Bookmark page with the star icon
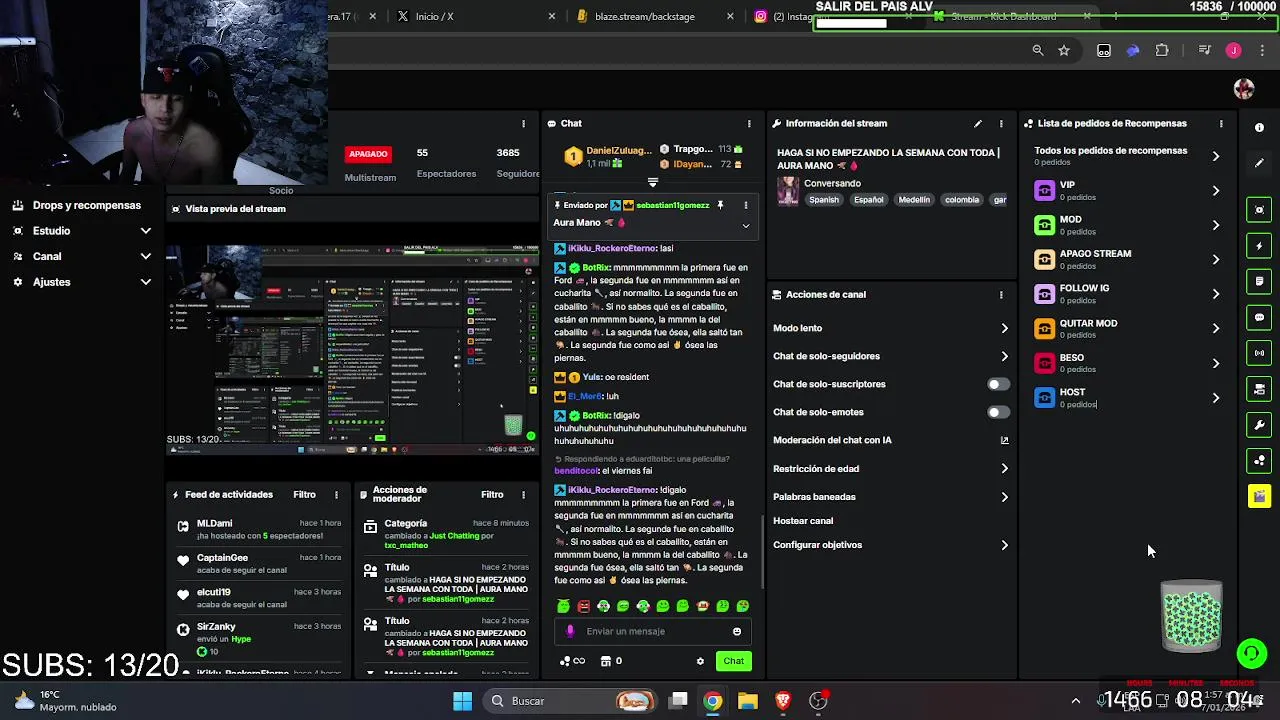 click(1064, 51)
